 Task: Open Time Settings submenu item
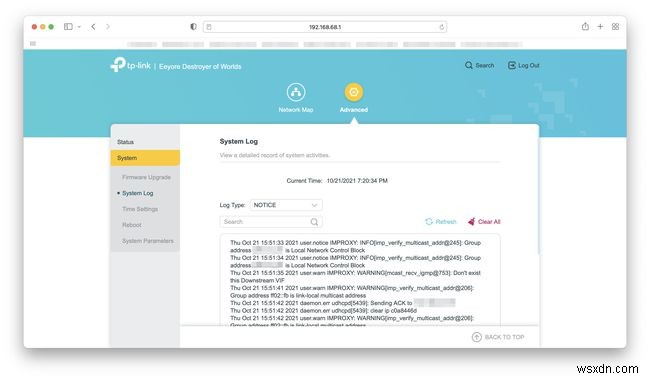click(140, 209)
